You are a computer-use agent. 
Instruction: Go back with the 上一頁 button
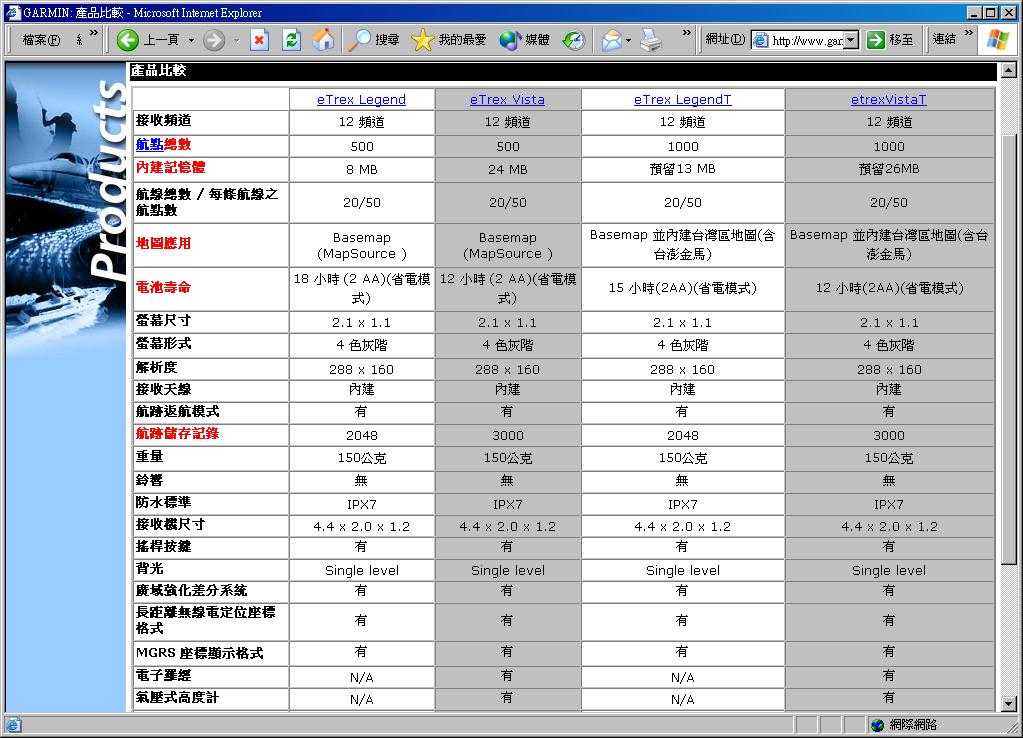tap(149, 40)
